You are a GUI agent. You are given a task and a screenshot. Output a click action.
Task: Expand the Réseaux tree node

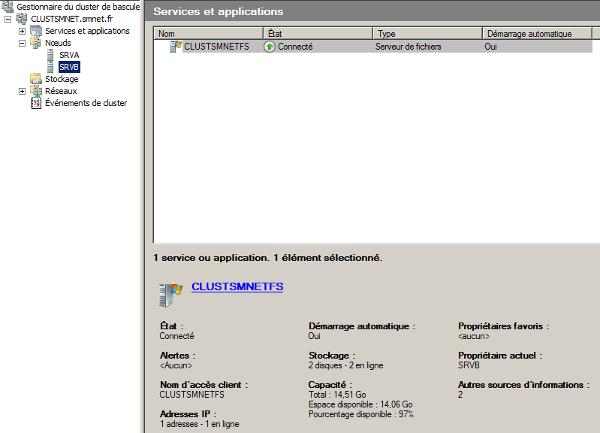click(x=22, y=91)
